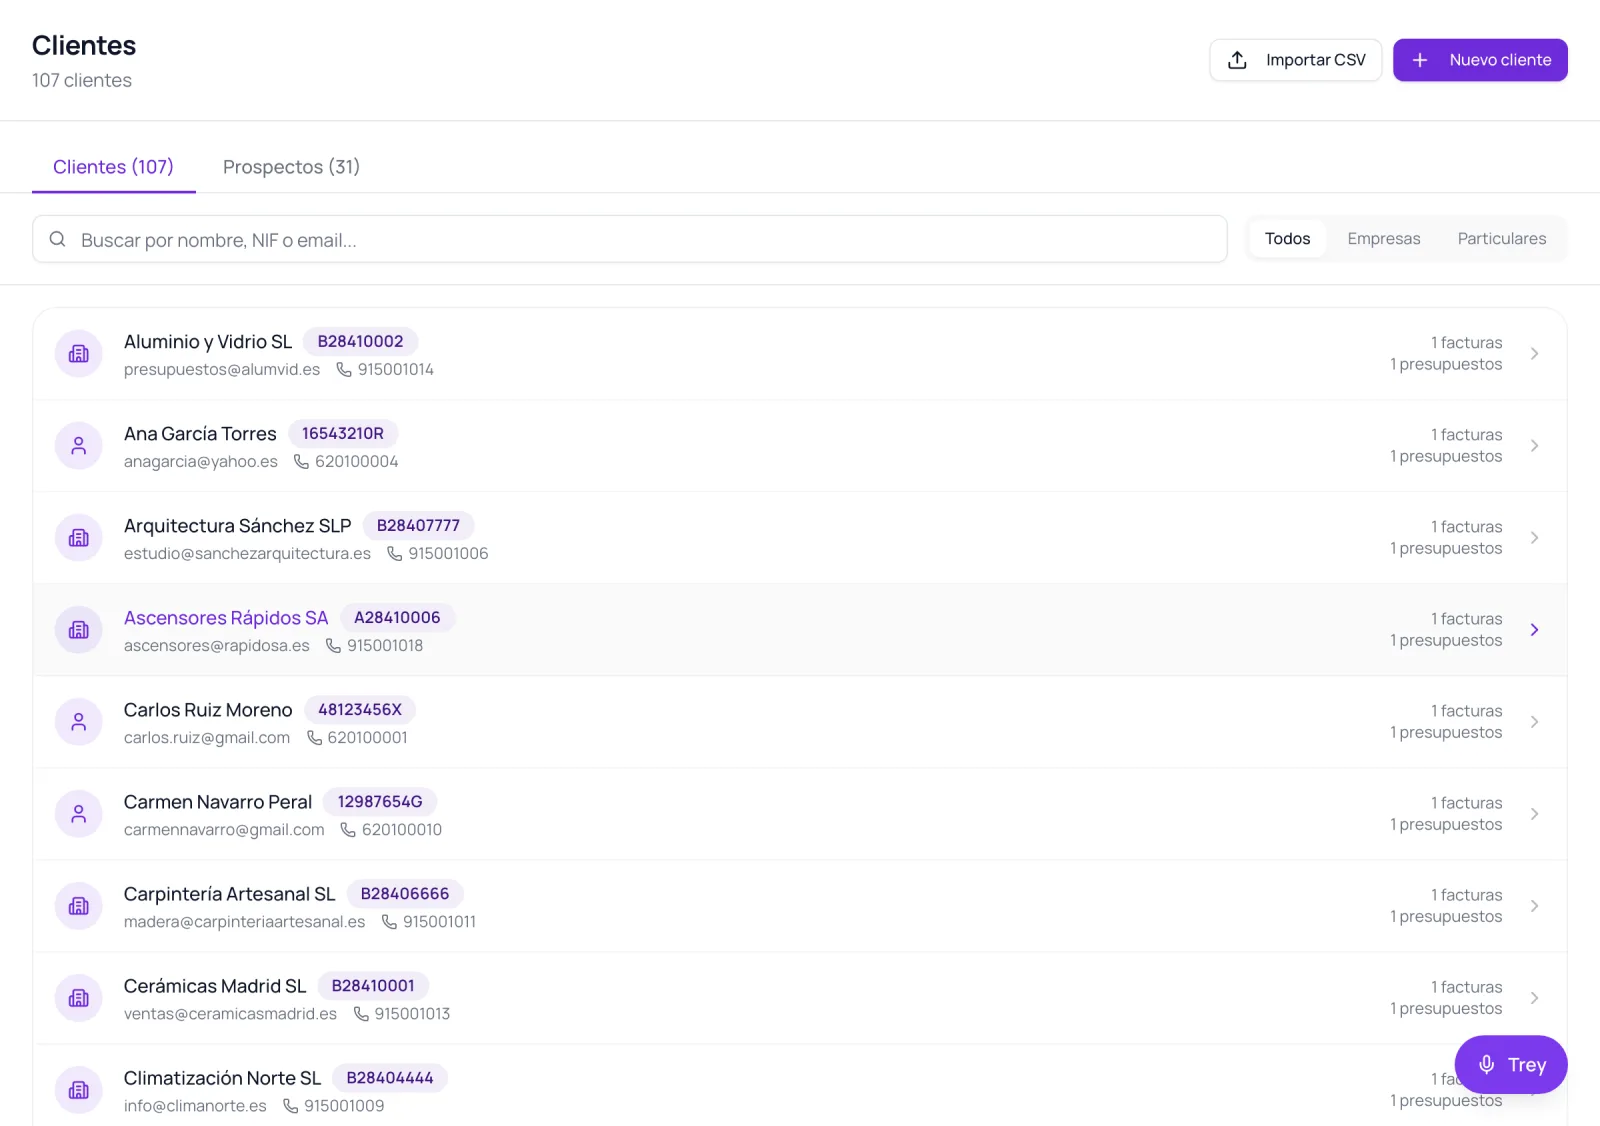Click email estudio@sanchezarquitectura.es
The height and width of the screenshot is (1126, 1600).
(x=247, y=554)
